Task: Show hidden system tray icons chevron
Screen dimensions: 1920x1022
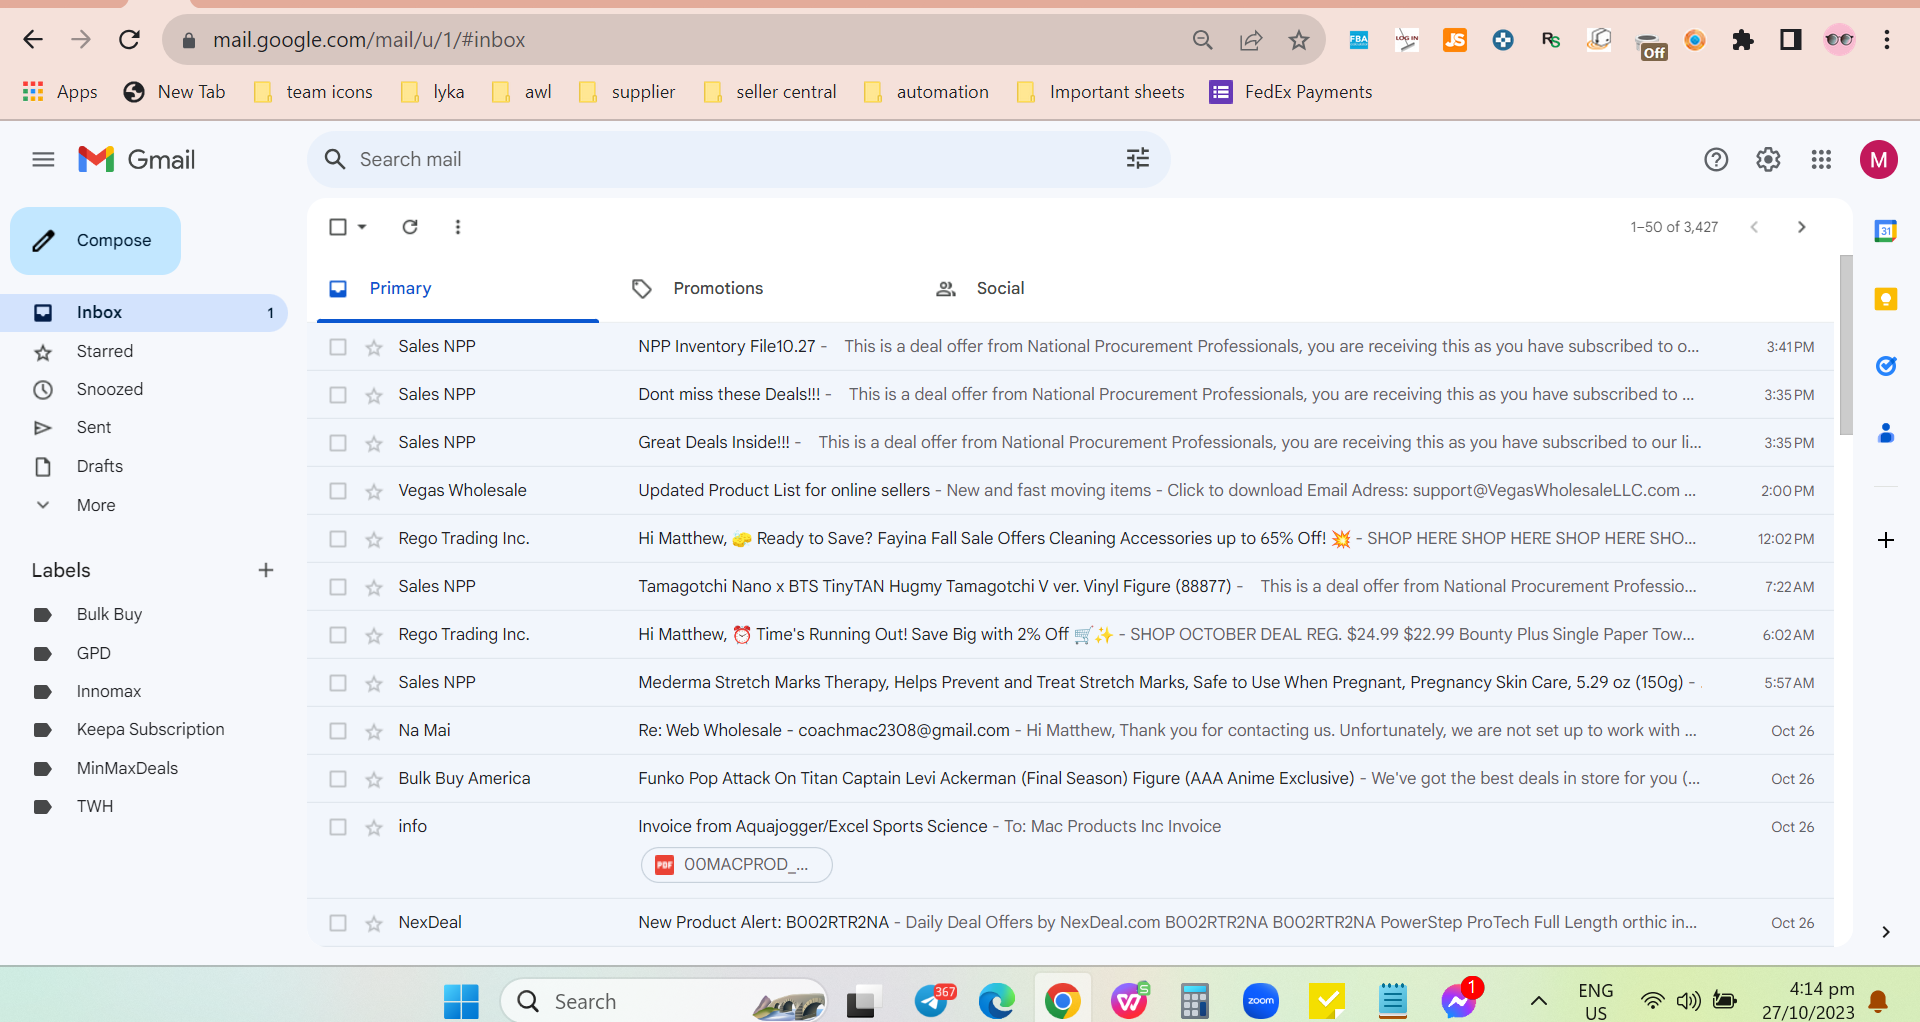Action: tap(1539, 1001)
